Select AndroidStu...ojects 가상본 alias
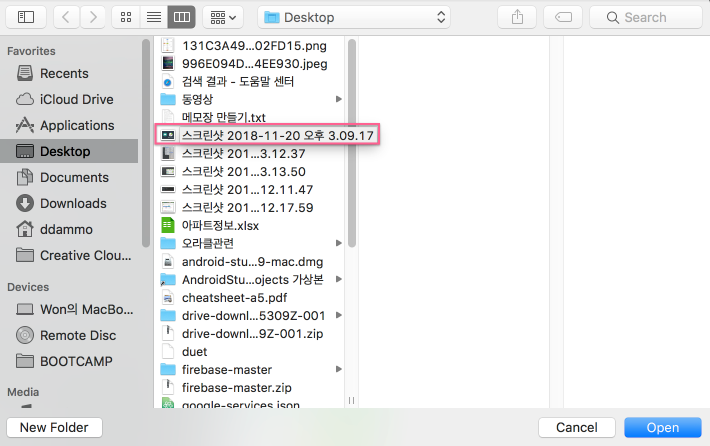The image size is (710, 446). pos(249,279)
